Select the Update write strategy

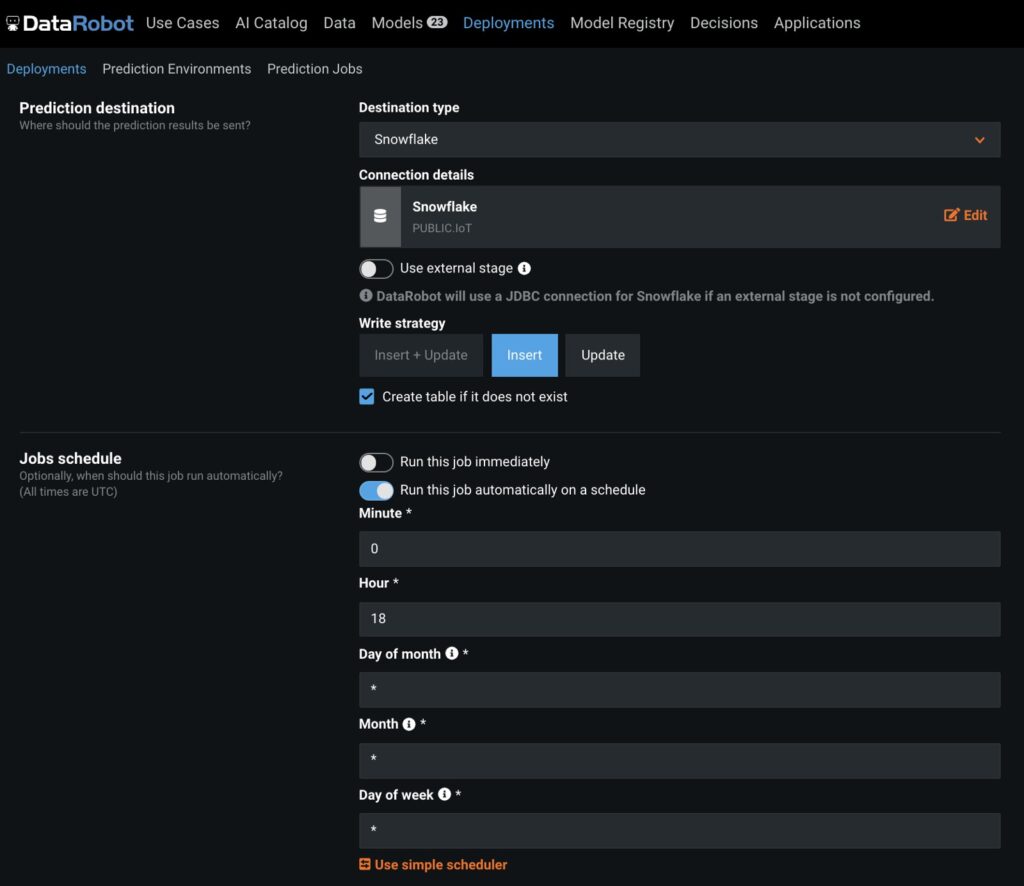pyautogui.click(x=603, y=355)
